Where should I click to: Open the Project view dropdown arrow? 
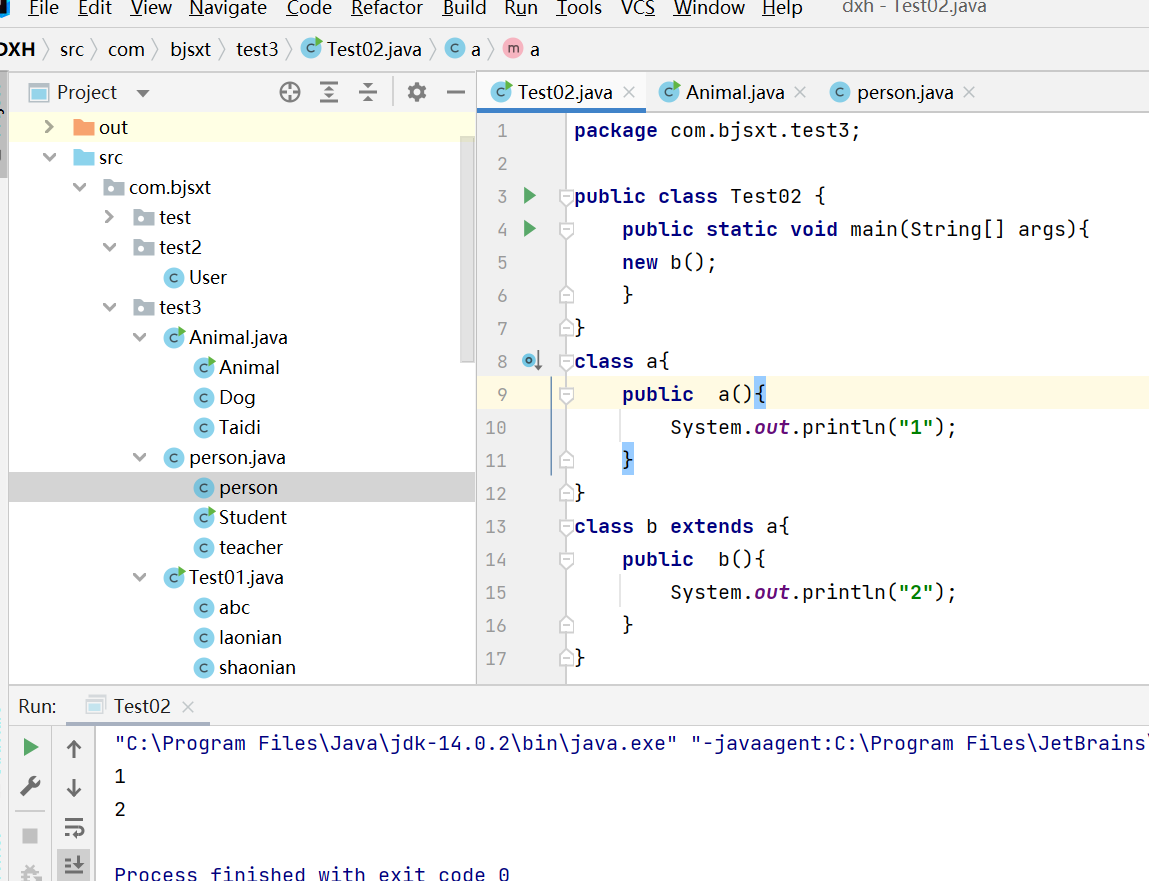point(143,93)
